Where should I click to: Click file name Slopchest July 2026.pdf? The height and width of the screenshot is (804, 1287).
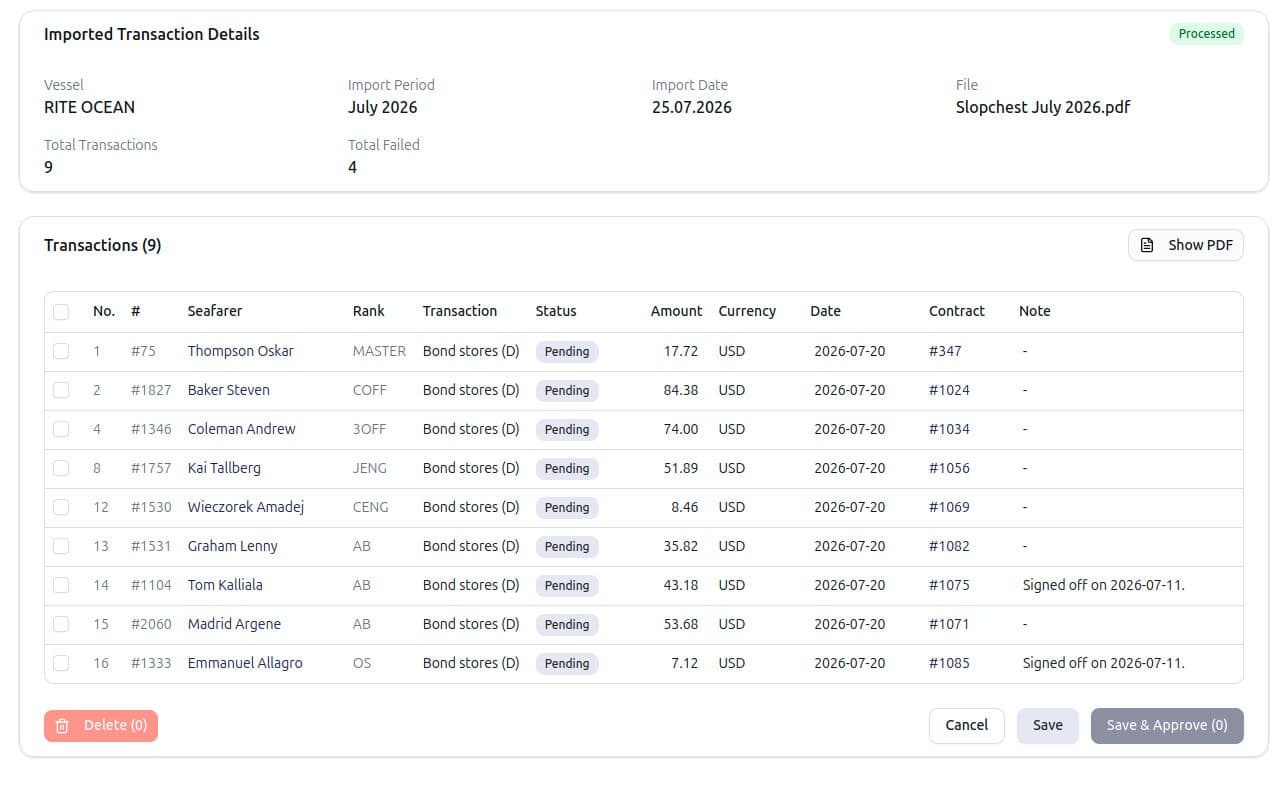(1043, 107)
